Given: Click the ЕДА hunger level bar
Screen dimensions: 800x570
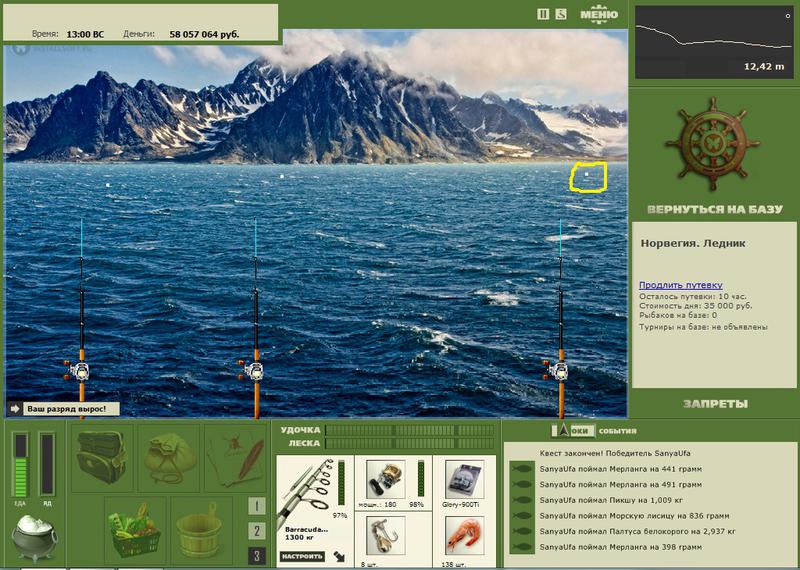Looking at the screenshot, I should coord(20,464).
